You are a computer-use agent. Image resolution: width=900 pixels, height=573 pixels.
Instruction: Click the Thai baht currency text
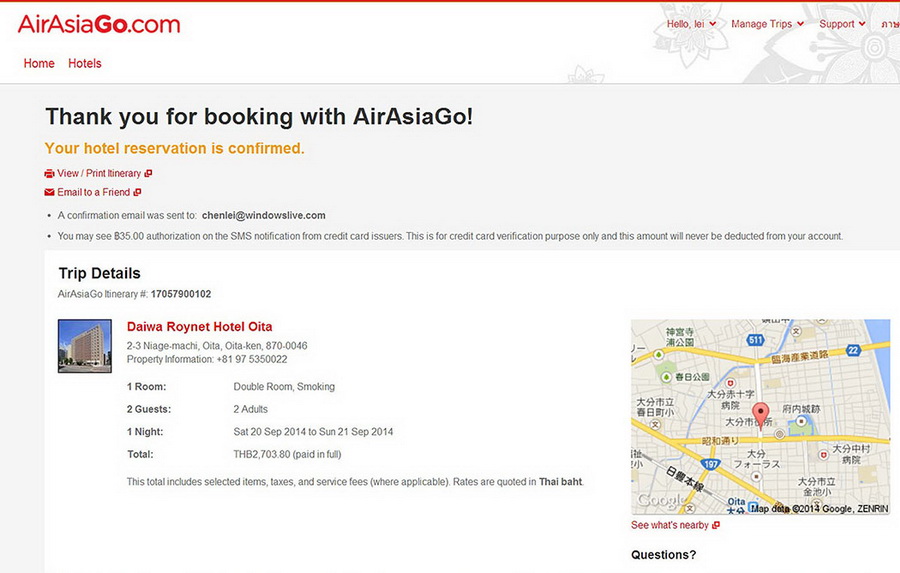tap(560, 482)
